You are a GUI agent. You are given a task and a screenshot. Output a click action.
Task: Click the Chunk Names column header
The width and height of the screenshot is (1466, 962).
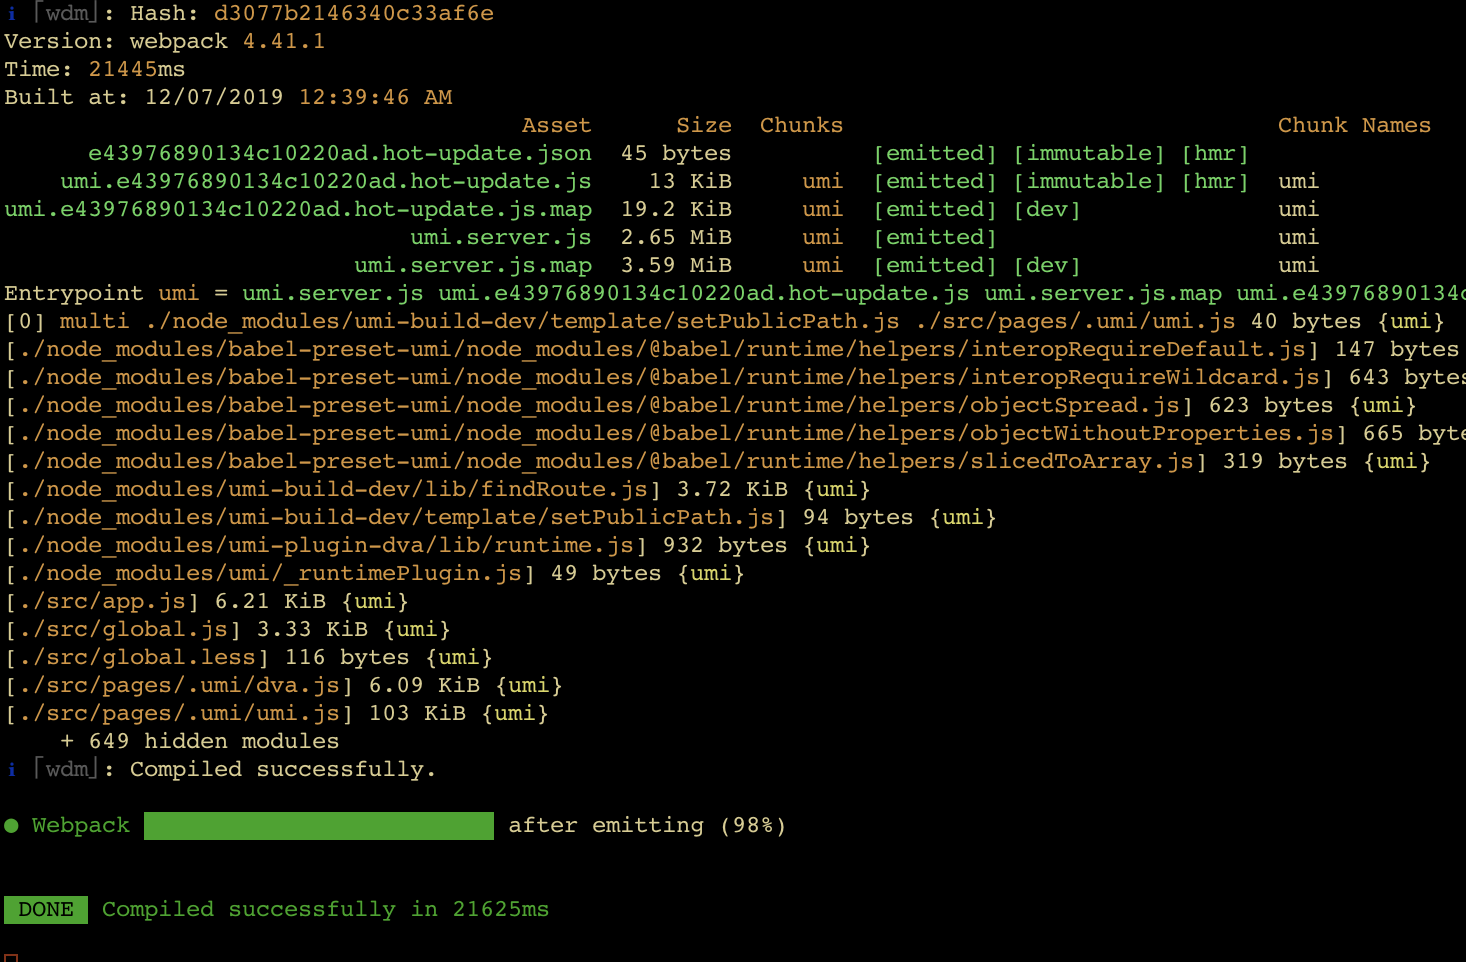coord(1355,126)
